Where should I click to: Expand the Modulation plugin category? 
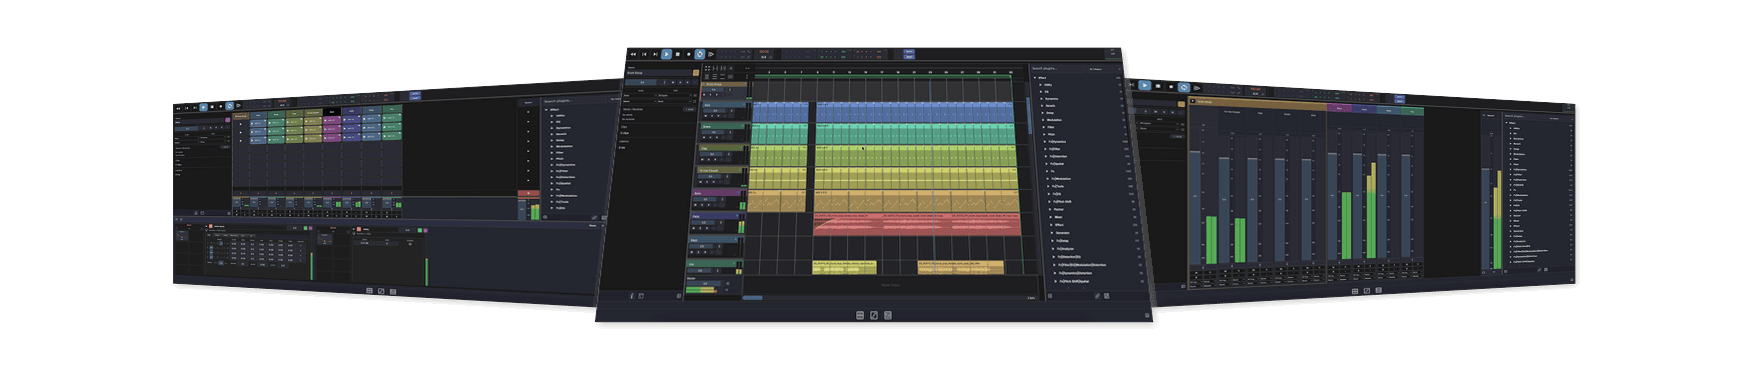coord(1054,120)
